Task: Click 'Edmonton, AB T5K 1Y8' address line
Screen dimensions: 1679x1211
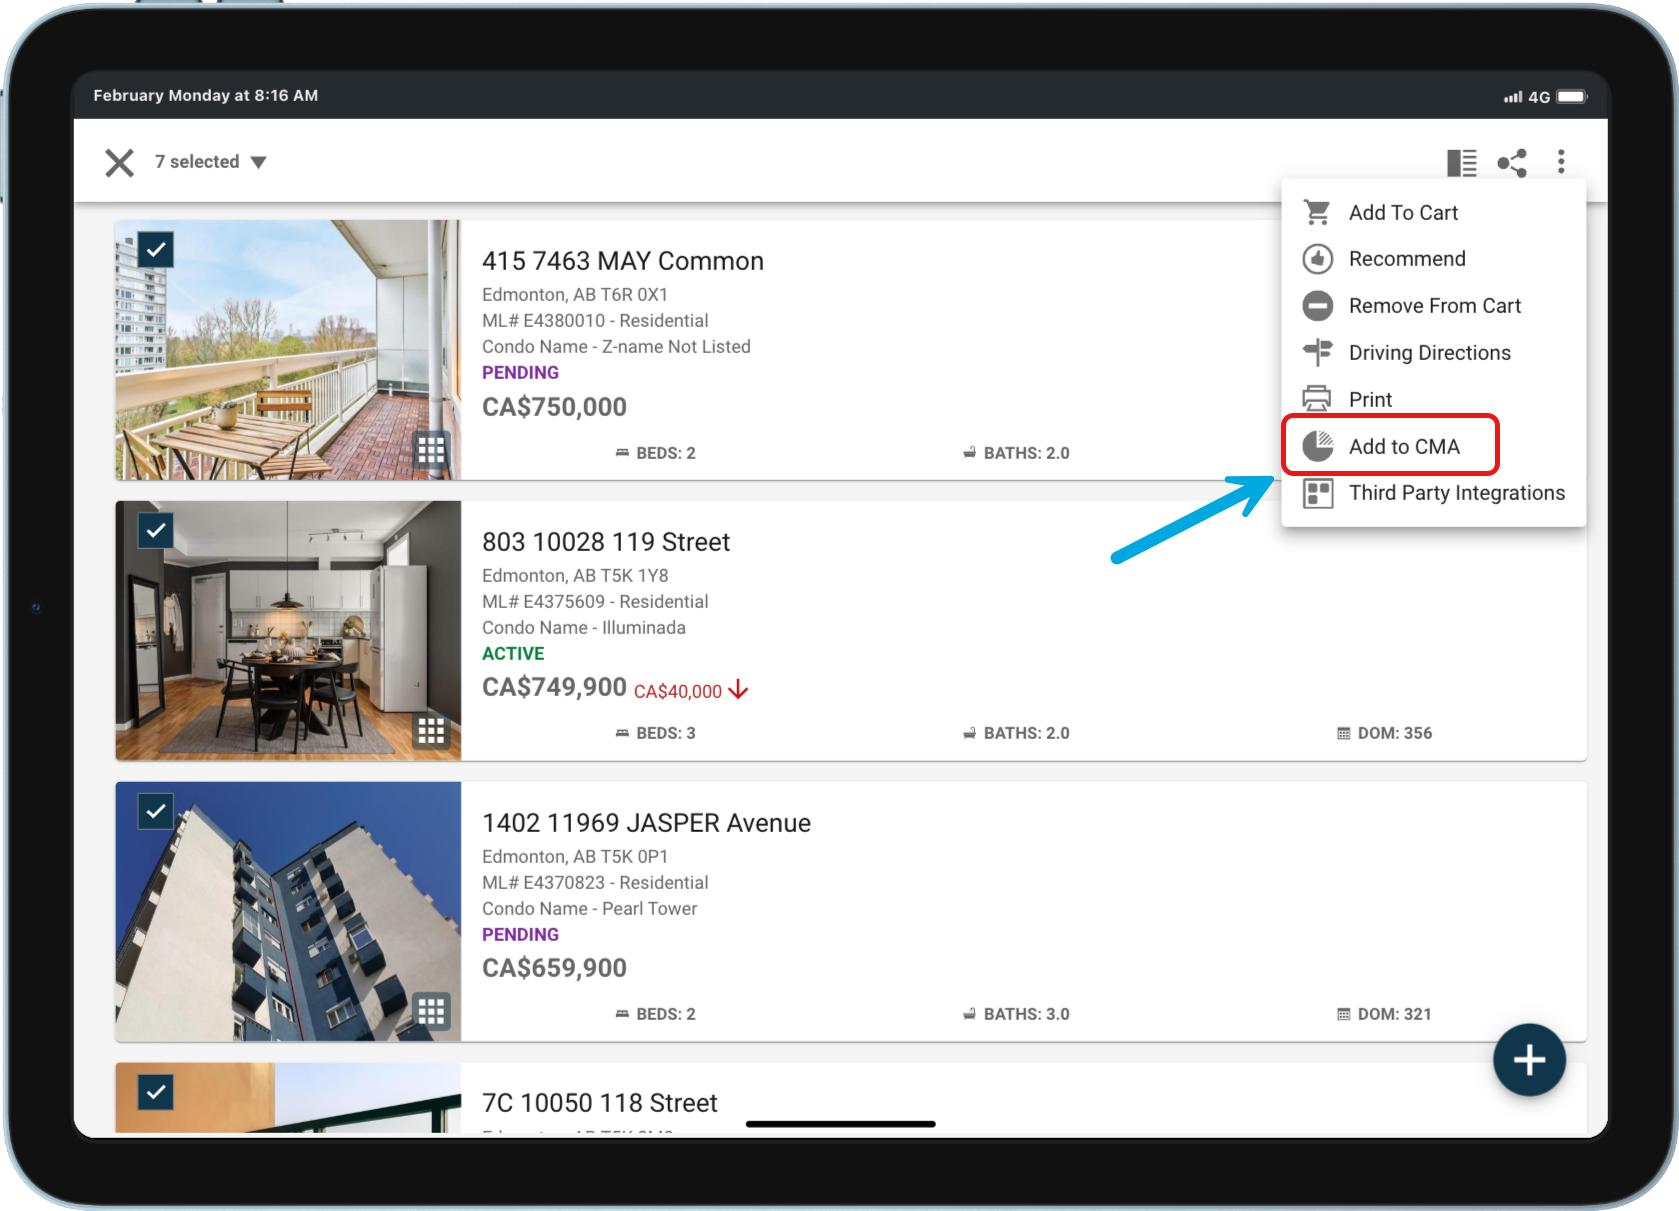Action: [x=575, y=576]
